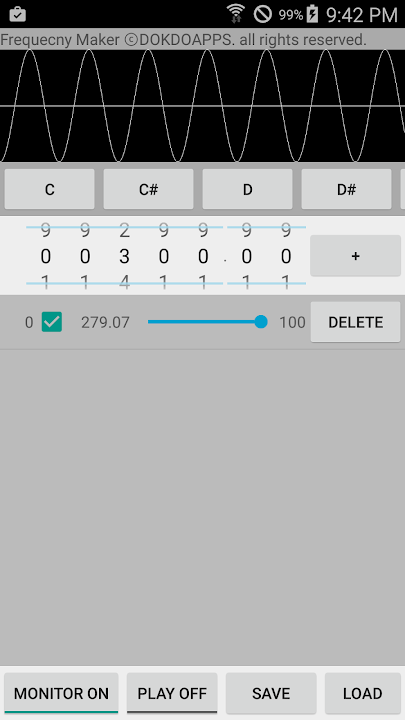This screenshot has width=405, height=720.
Task: Uncheck the 279.07 frequency checkbox
Action: point(52,322)
